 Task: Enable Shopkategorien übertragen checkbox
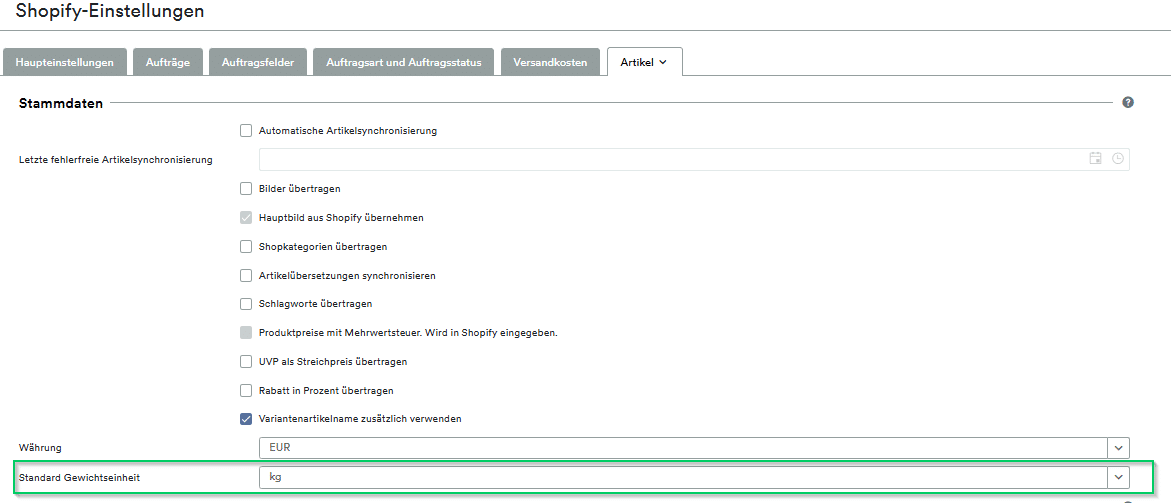pos(246,246)
